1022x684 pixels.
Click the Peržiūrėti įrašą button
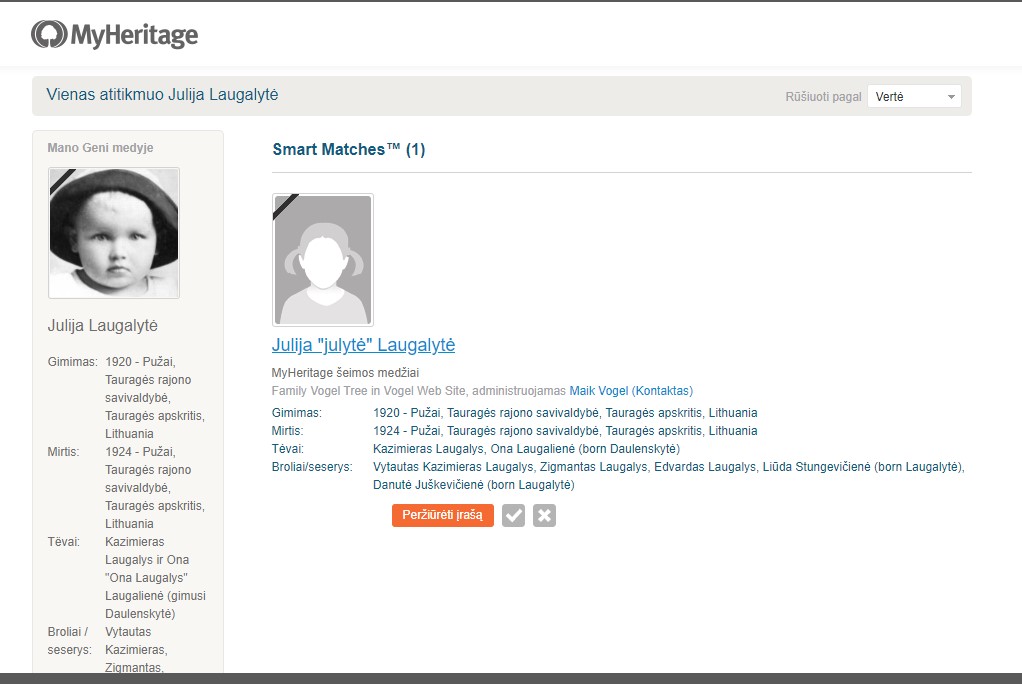(443, 515)
